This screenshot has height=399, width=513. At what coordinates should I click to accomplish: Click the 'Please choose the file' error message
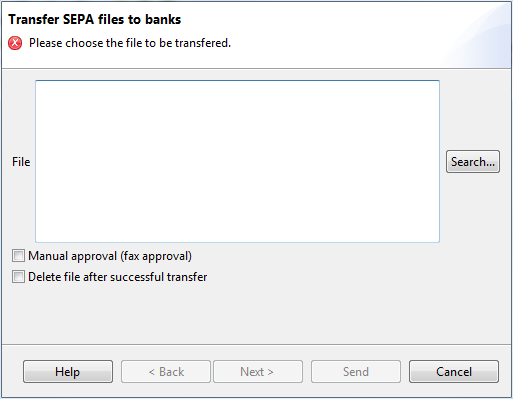[130, 43]
